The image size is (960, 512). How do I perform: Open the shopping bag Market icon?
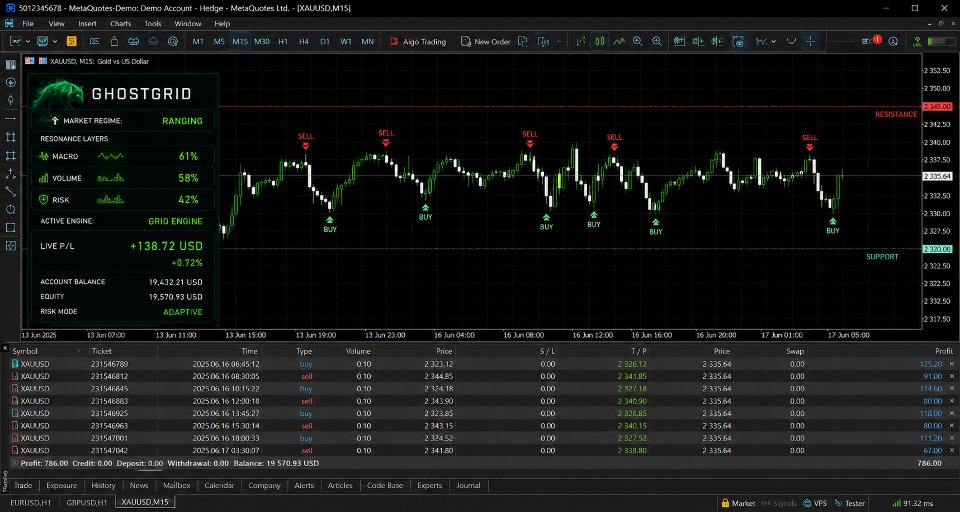pyautogui.click(x=114, y=42)
